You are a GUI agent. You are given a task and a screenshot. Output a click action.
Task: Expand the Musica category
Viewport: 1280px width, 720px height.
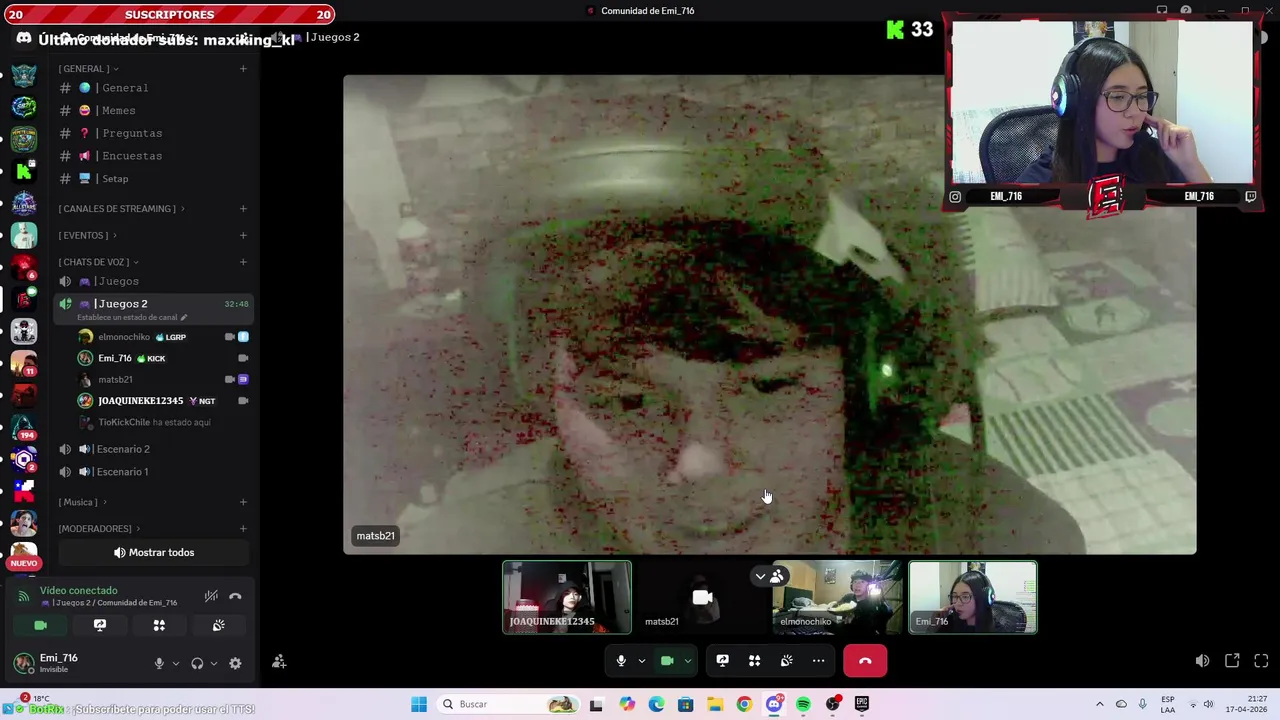[82, 502]
